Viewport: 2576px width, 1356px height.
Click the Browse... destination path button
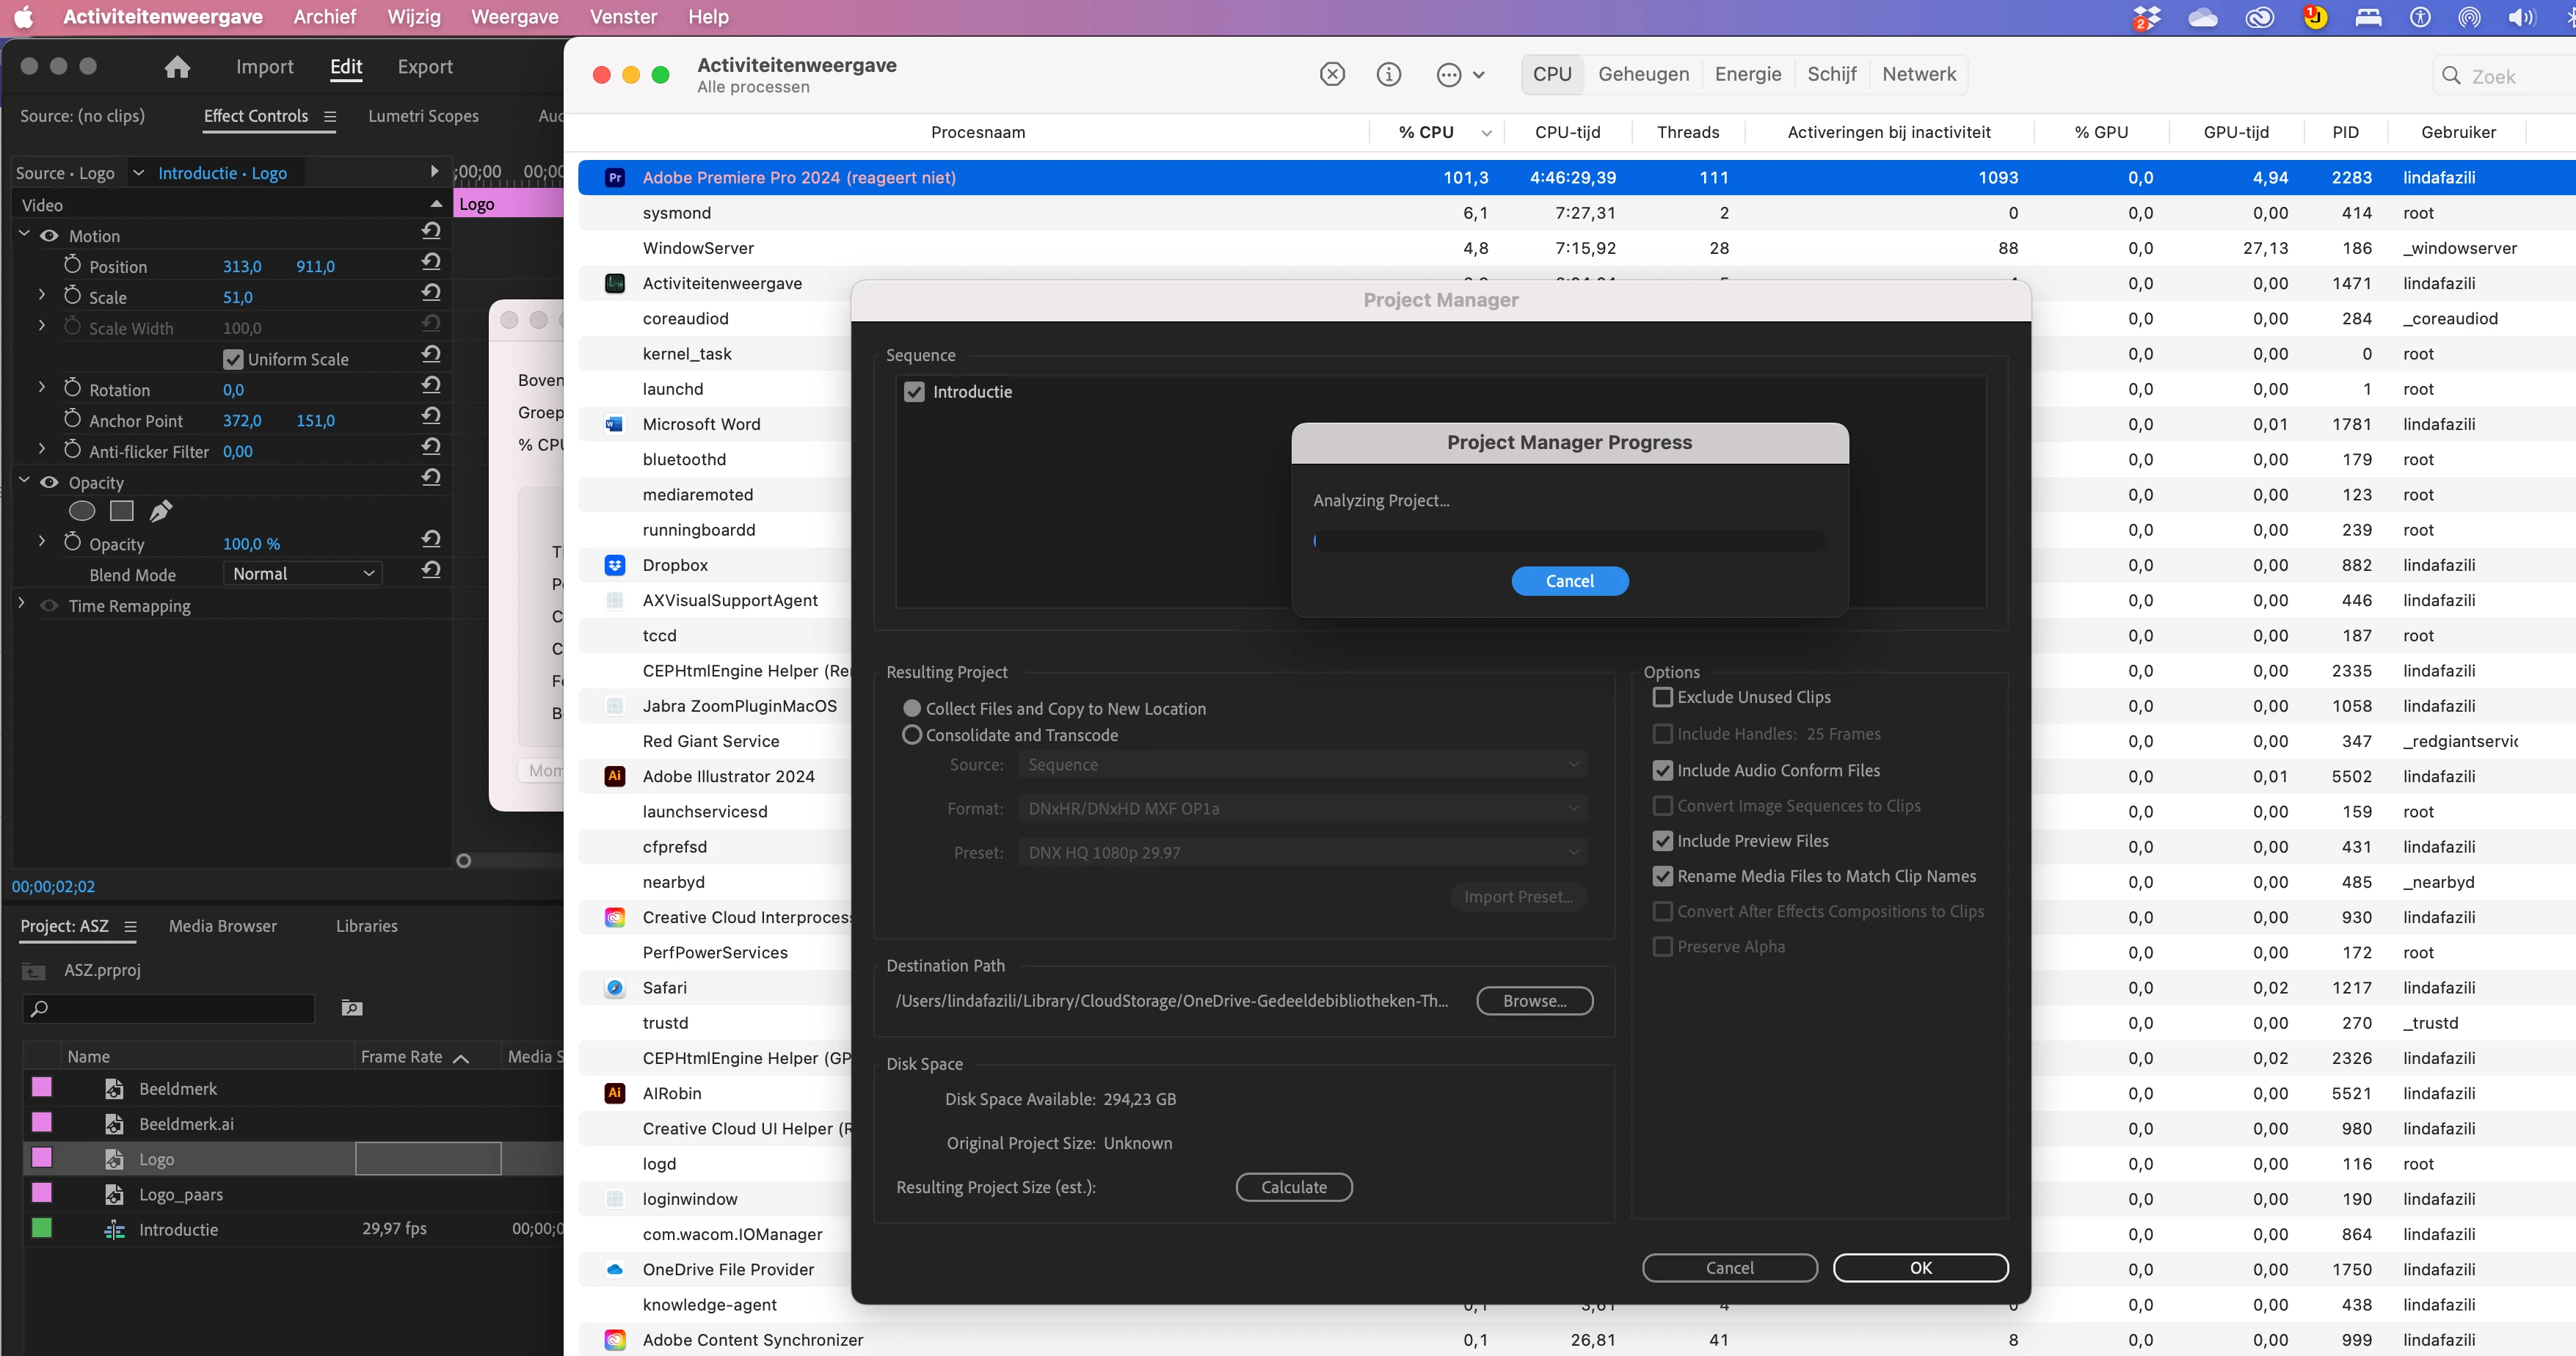click(1534, 1000)
